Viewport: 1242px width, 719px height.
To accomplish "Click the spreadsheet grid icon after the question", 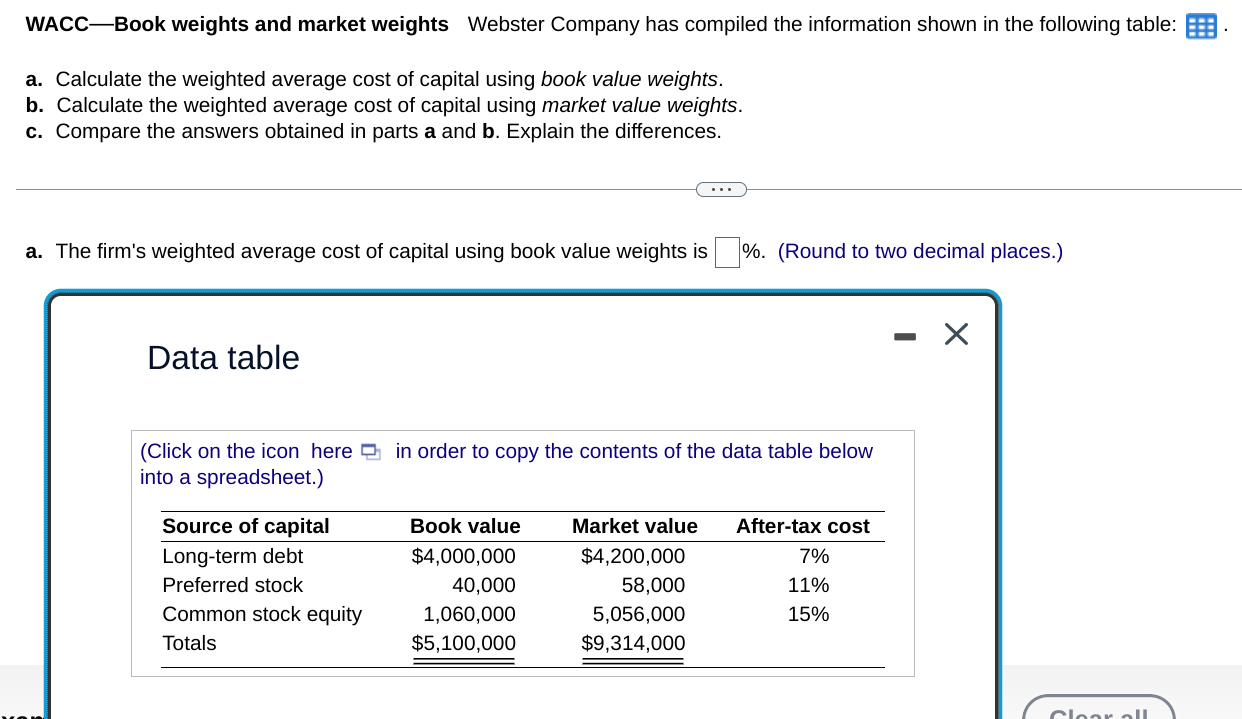I will (x=1200, y=27).
